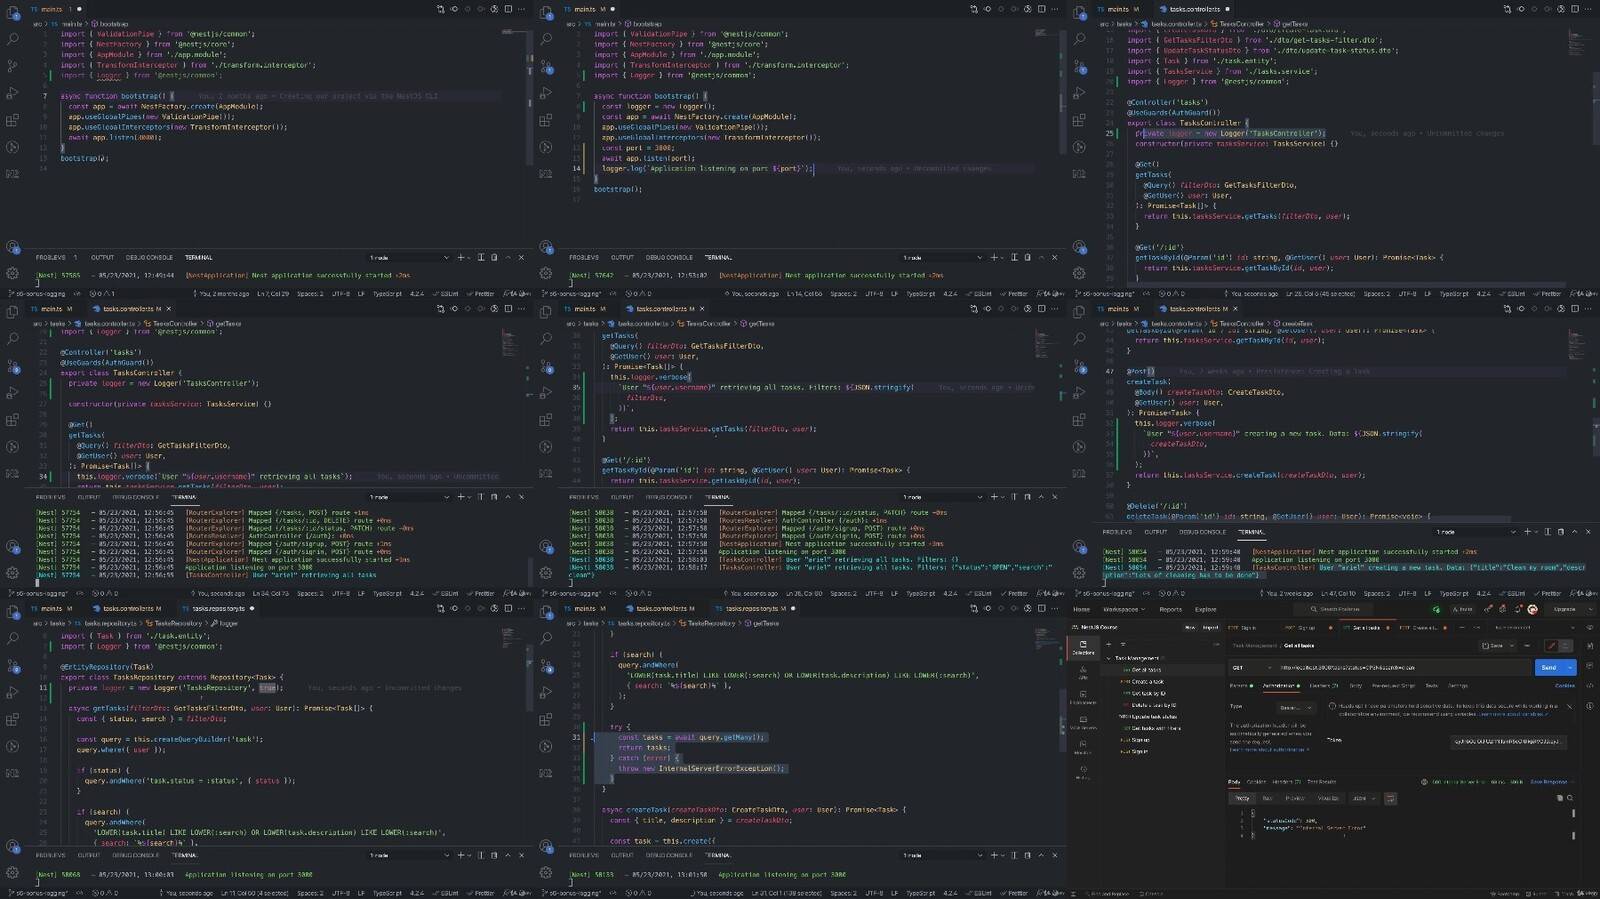
Task: Add new terminal in top-middle VS Code window
Action: 993,257
